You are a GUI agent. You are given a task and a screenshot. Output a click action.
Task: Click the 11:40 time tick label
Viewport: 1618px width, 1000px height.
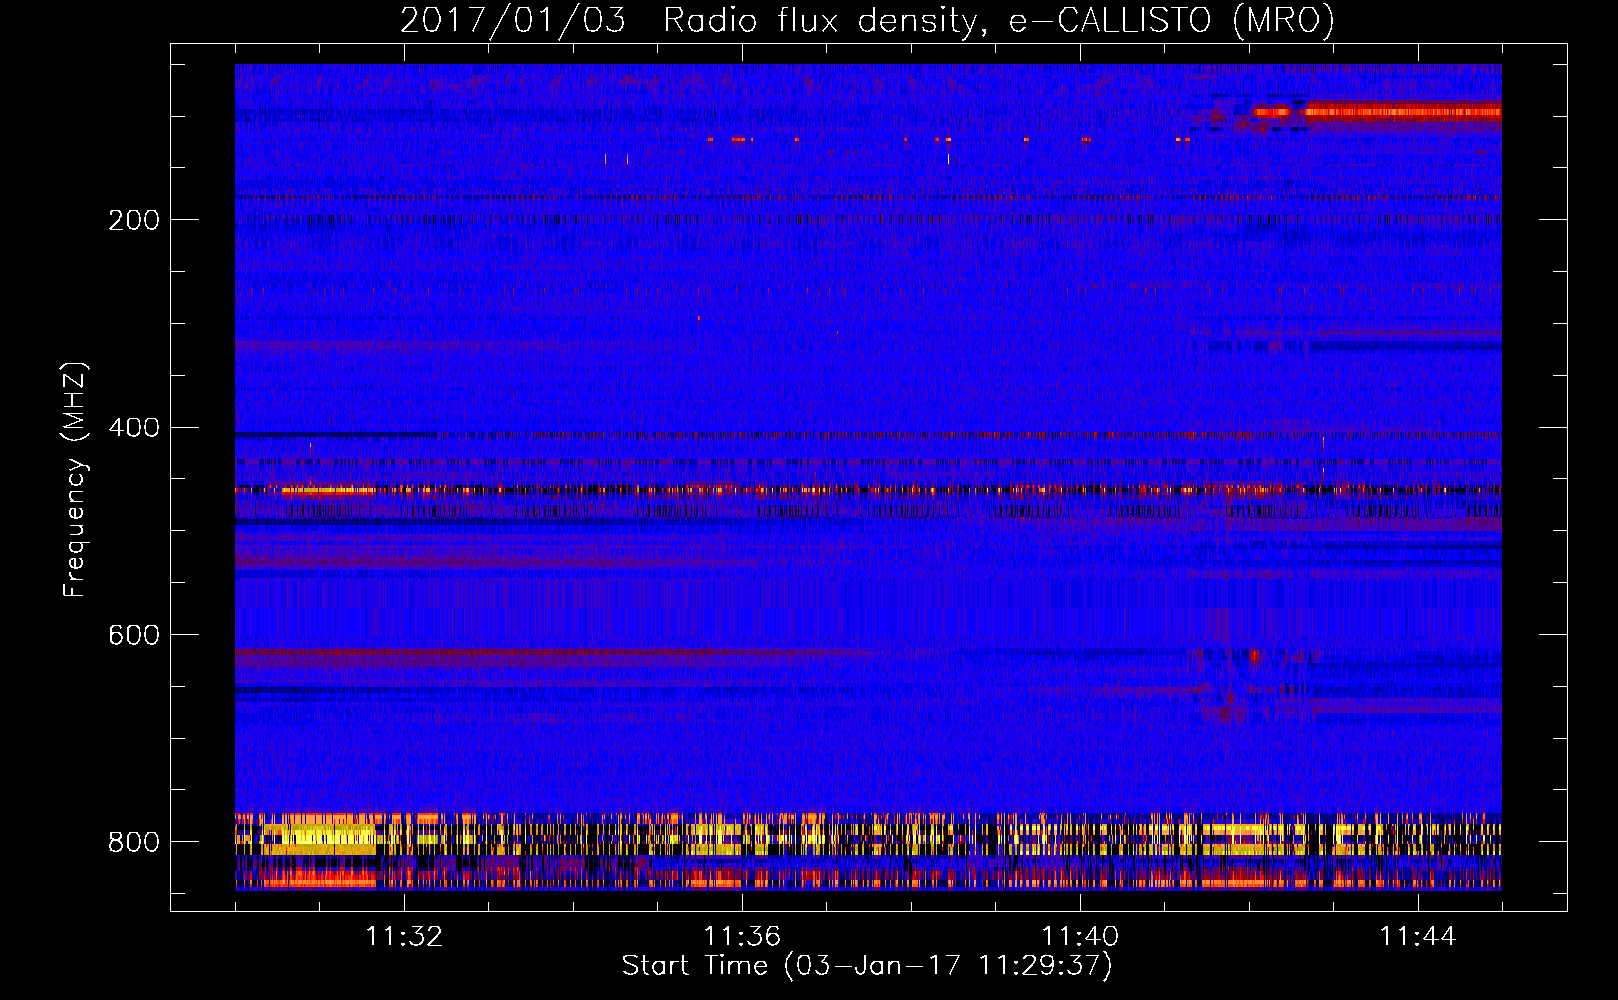point(1080,937)
